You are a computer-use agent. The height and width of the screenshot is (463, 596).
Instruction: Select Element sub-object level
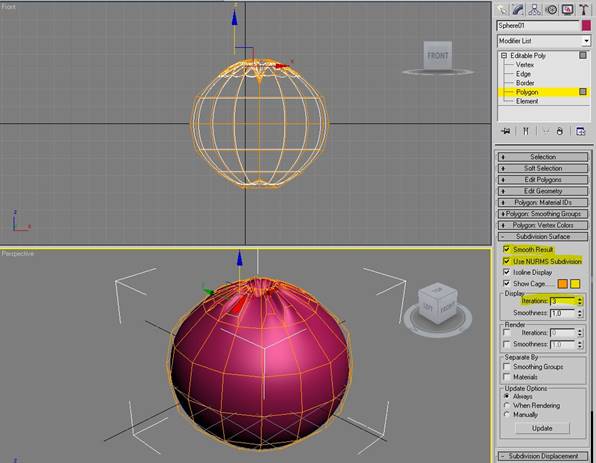point(527,101)
